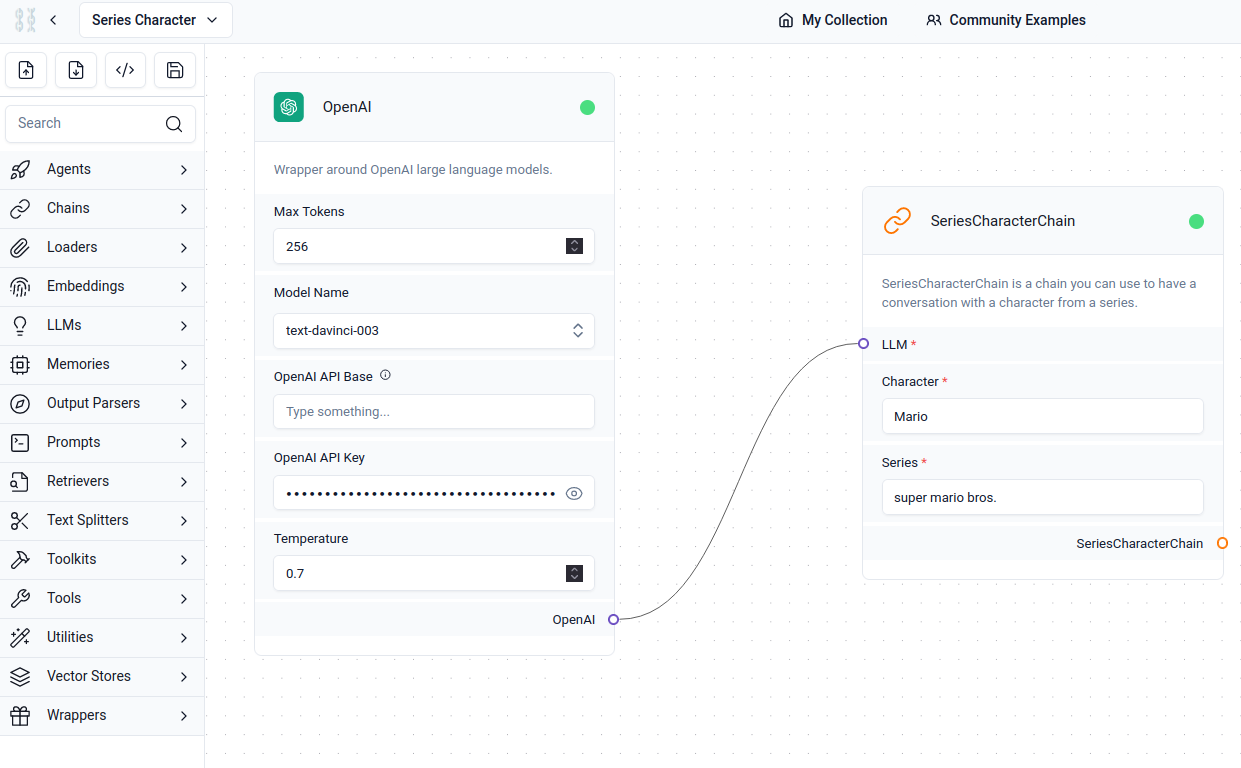Click the OpenAI logo on the node header

pyautogui.click(x=288, y=107)
